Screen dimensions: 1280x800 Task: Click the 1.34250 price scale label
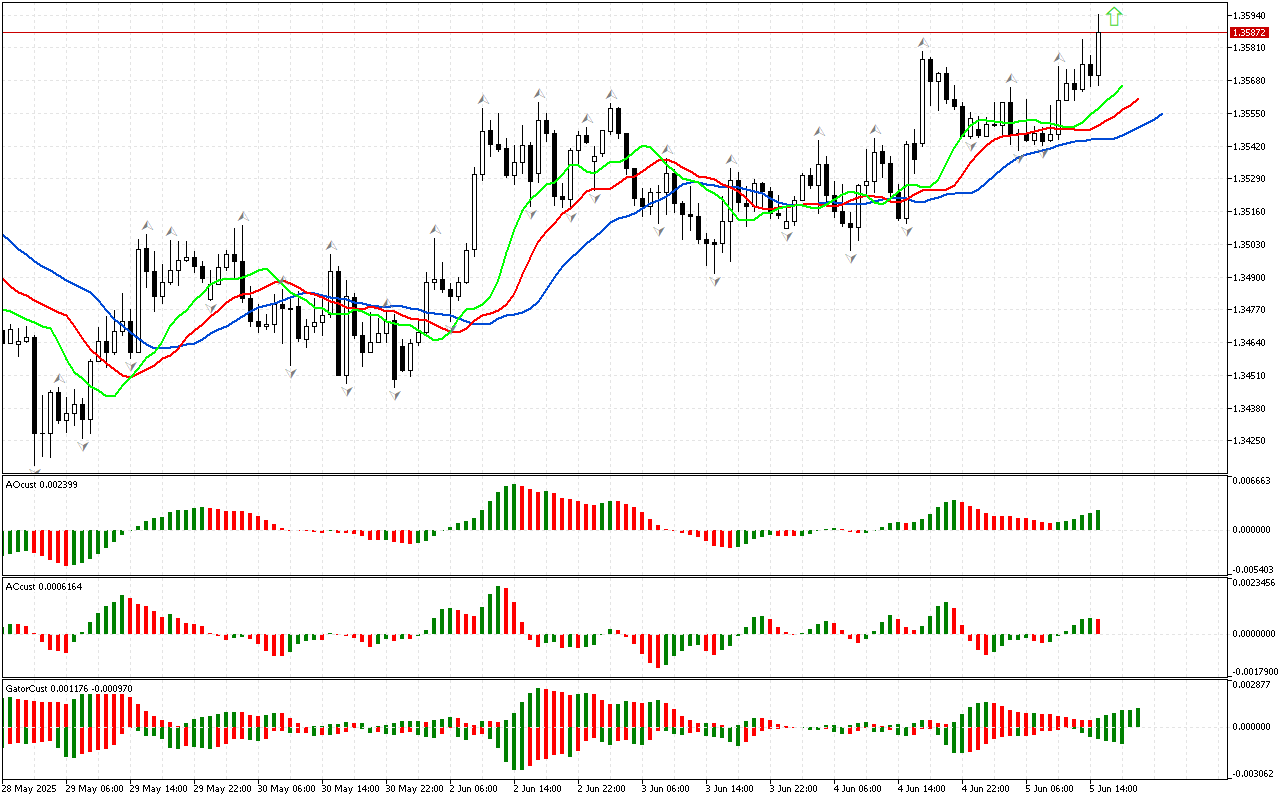click(1251, 441)
